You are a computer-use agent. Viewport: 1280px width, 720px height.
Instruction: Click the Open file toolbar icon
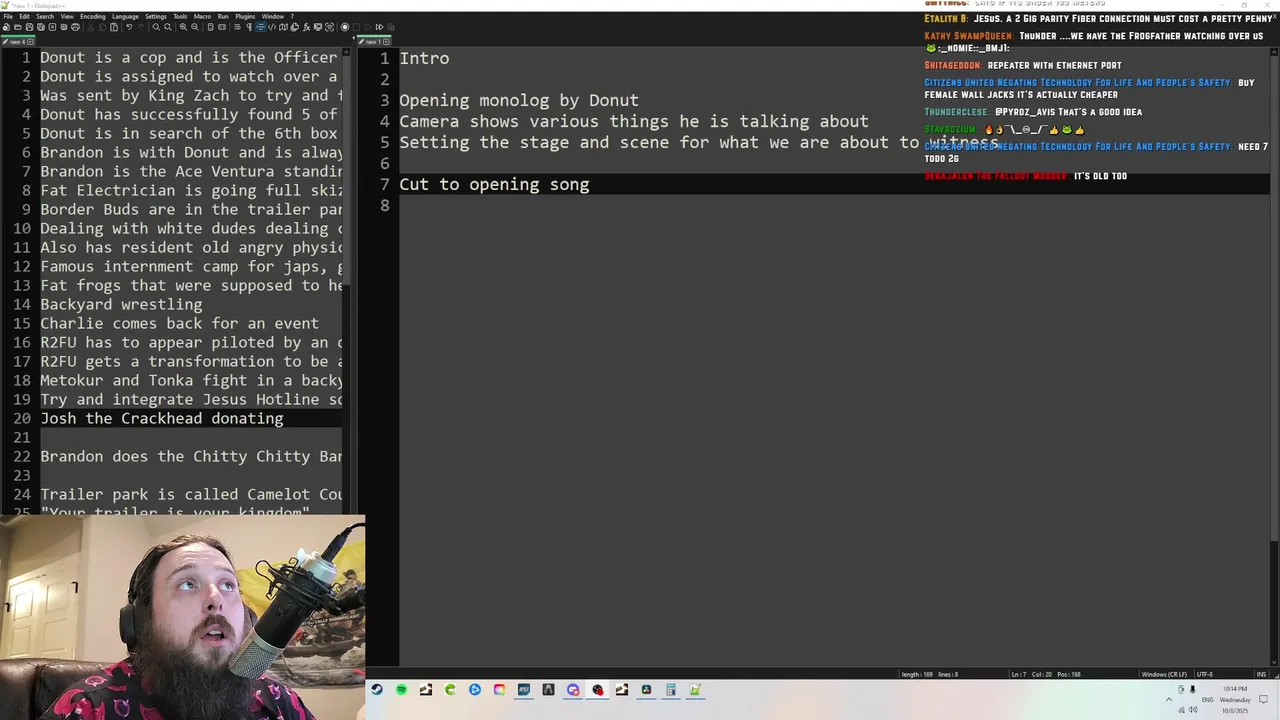tap(17, 27)
